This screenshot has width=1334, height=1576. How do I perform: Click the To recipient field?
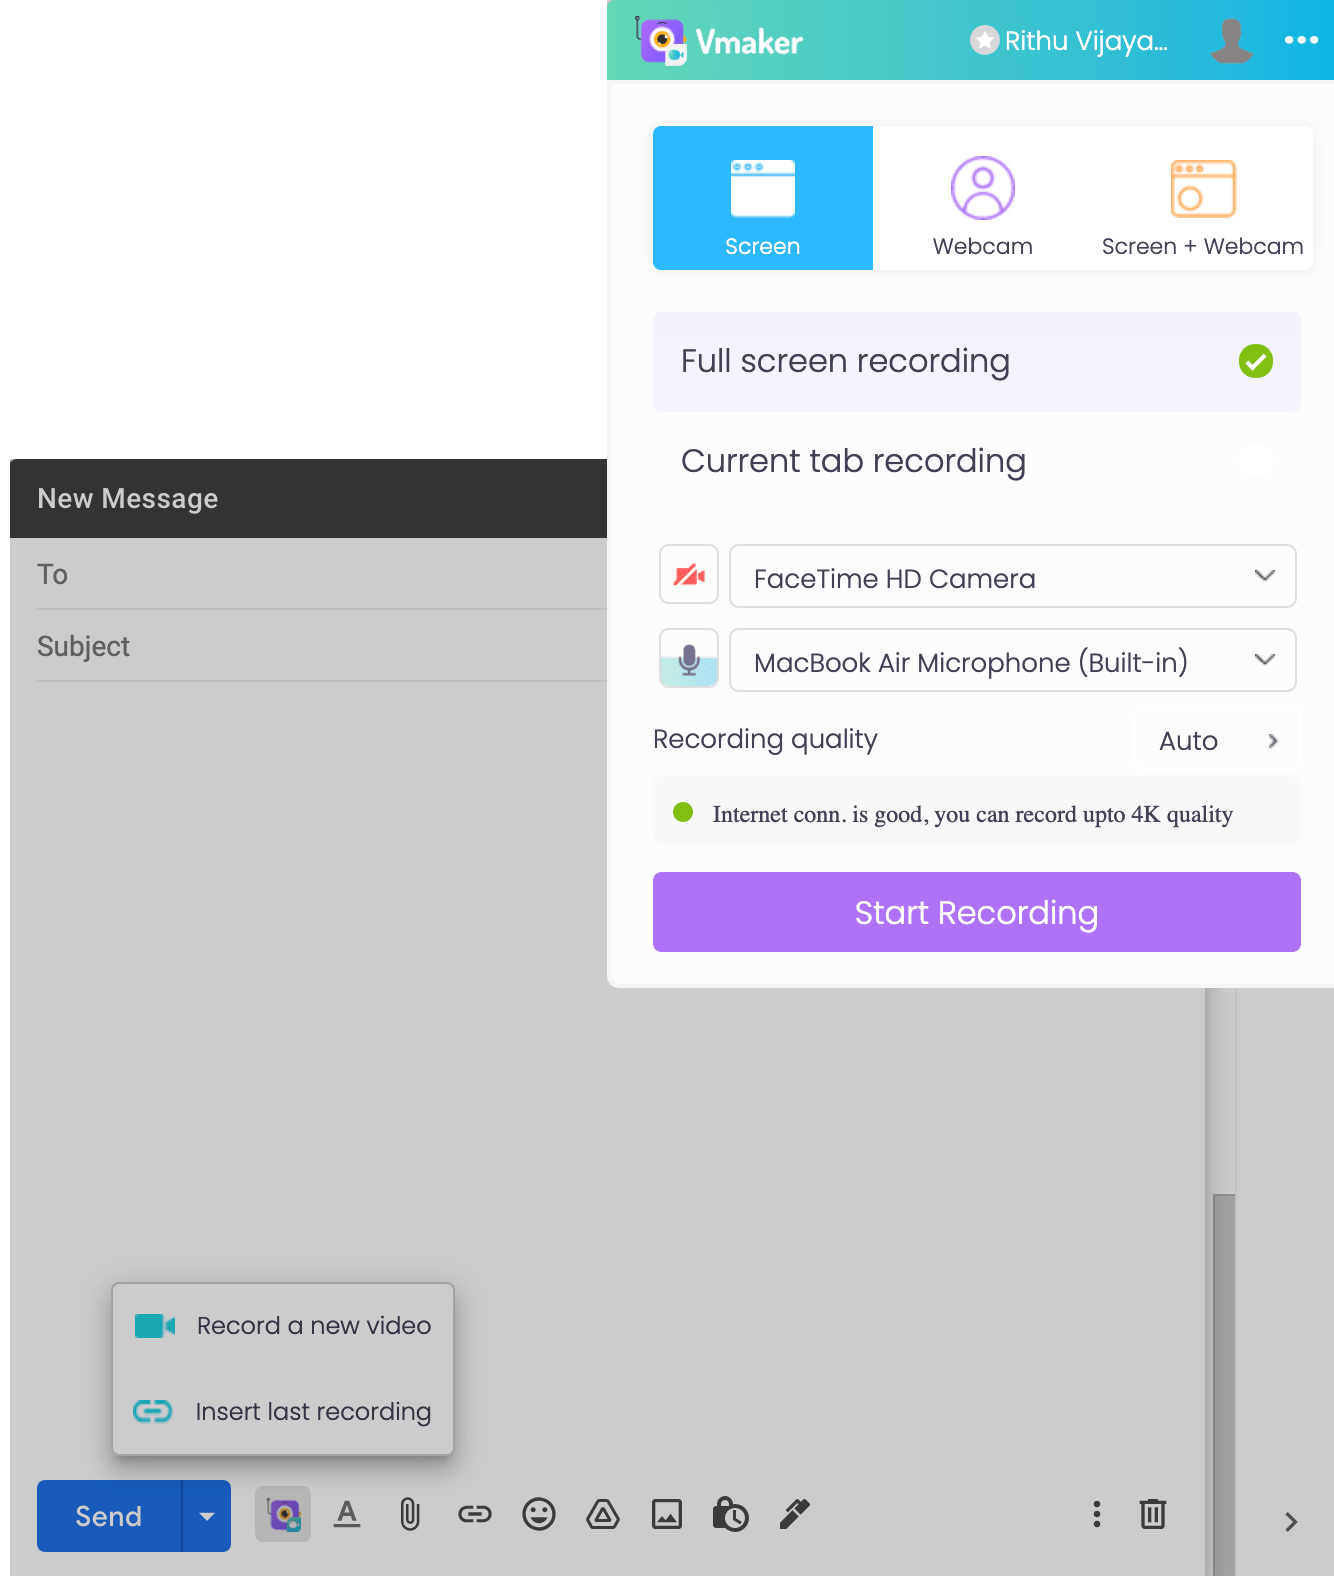(322, 574)
